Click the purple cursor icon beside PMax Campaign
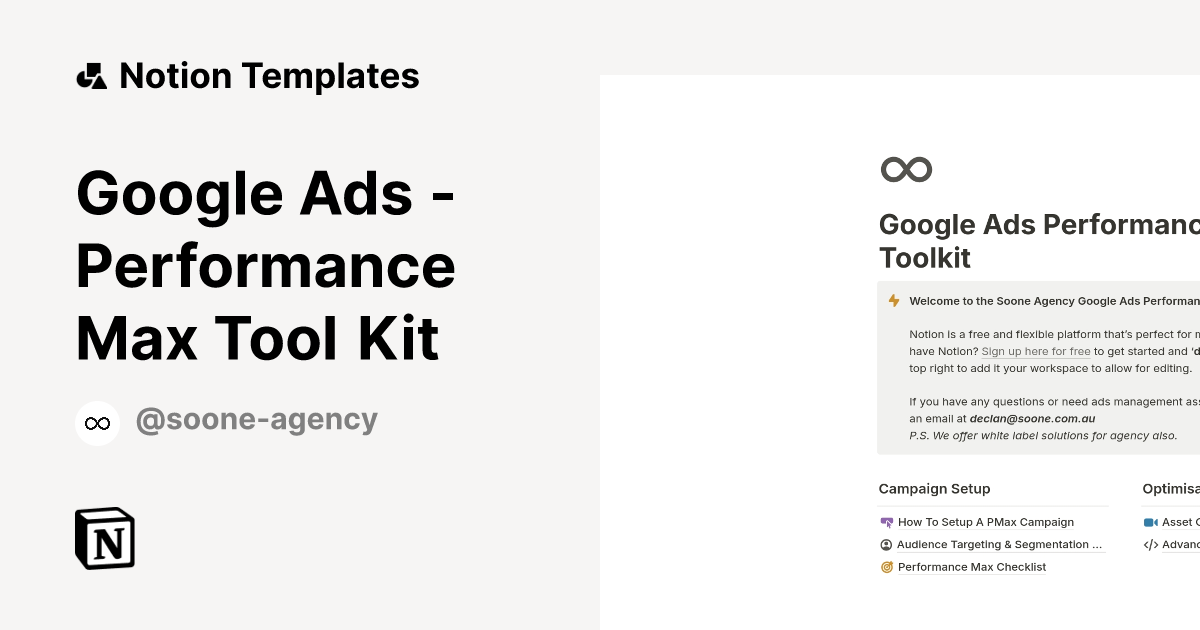The width and height of the screenshot is (1200, 630). (886, 522)
